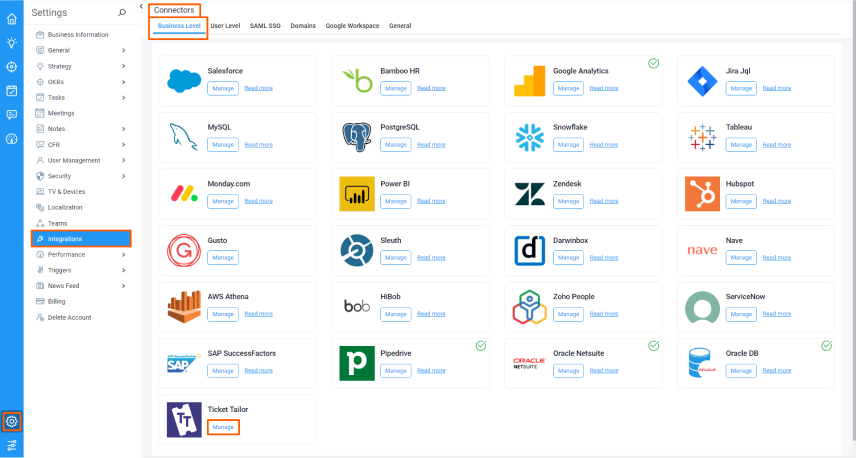Click Manage under Ticket Tailor
Screen dimensions: 856x458
pos(223,427)
